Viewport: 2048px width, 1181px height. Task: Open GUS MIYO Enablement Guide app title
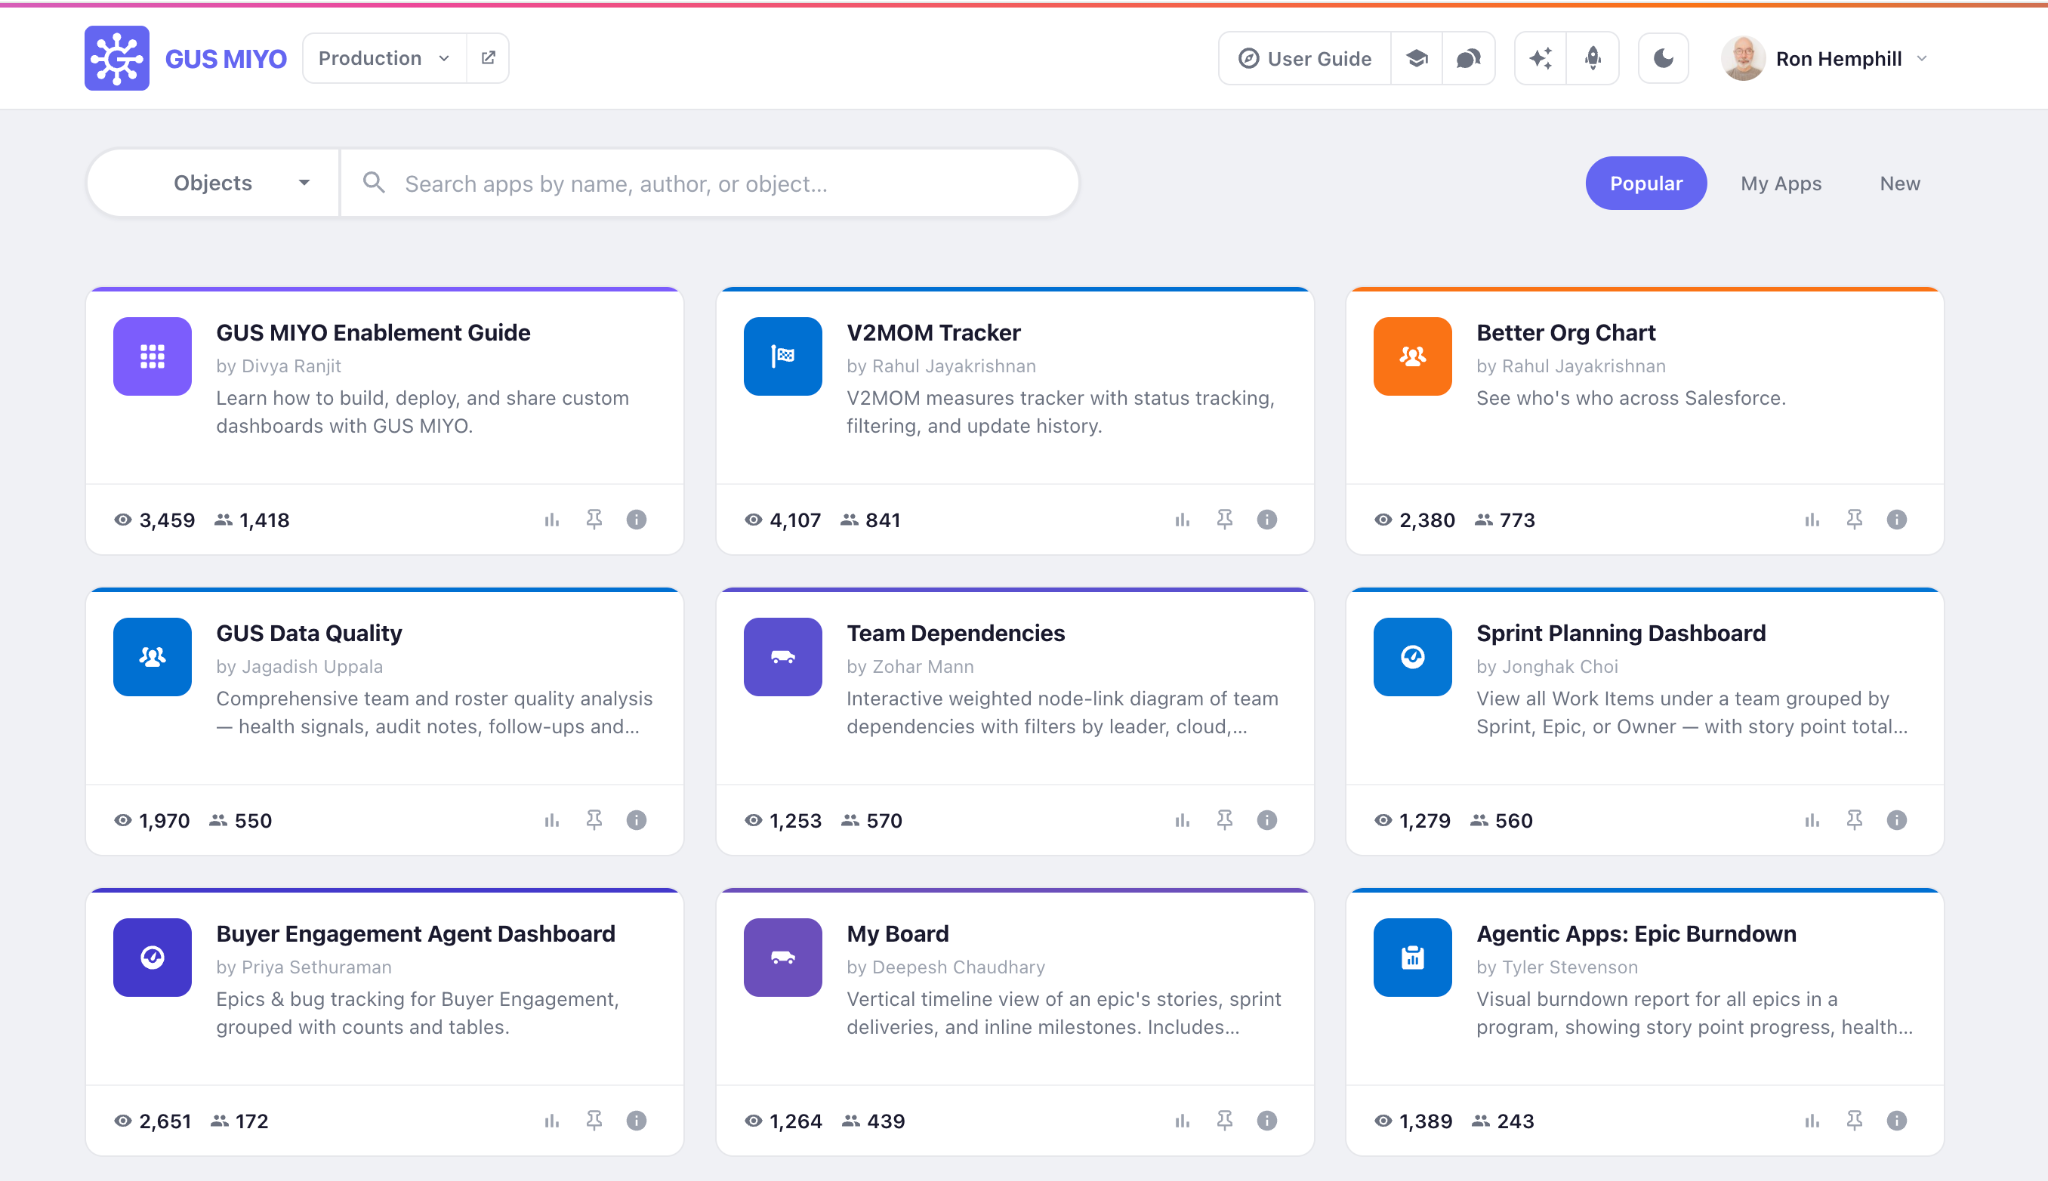coord(373,332)
